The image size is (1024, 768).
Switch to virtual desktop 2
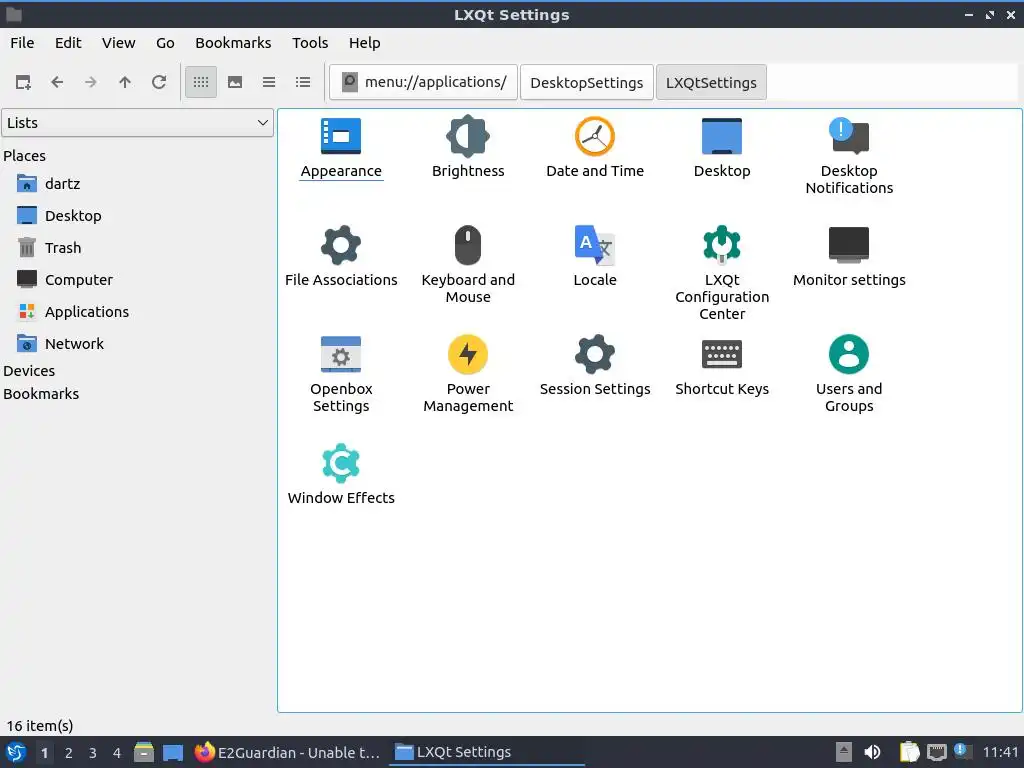click(x=69, y=753)
